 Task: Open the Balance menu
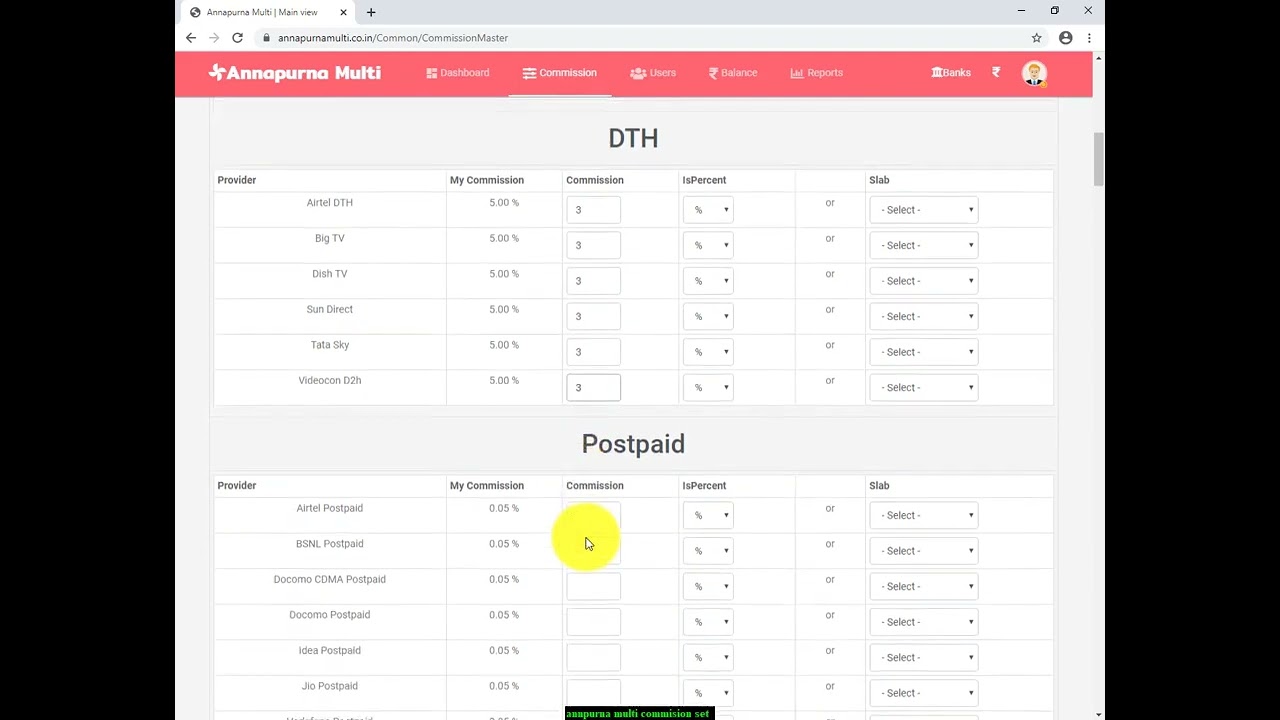coord(733,73)
